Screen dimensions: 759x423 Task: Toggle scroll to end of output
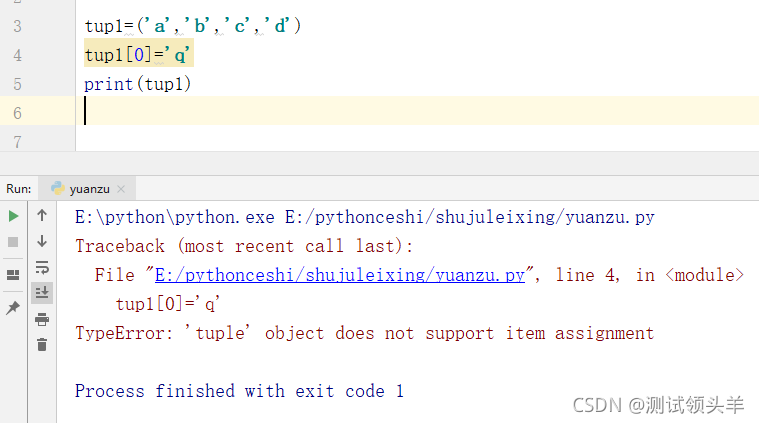42,293
